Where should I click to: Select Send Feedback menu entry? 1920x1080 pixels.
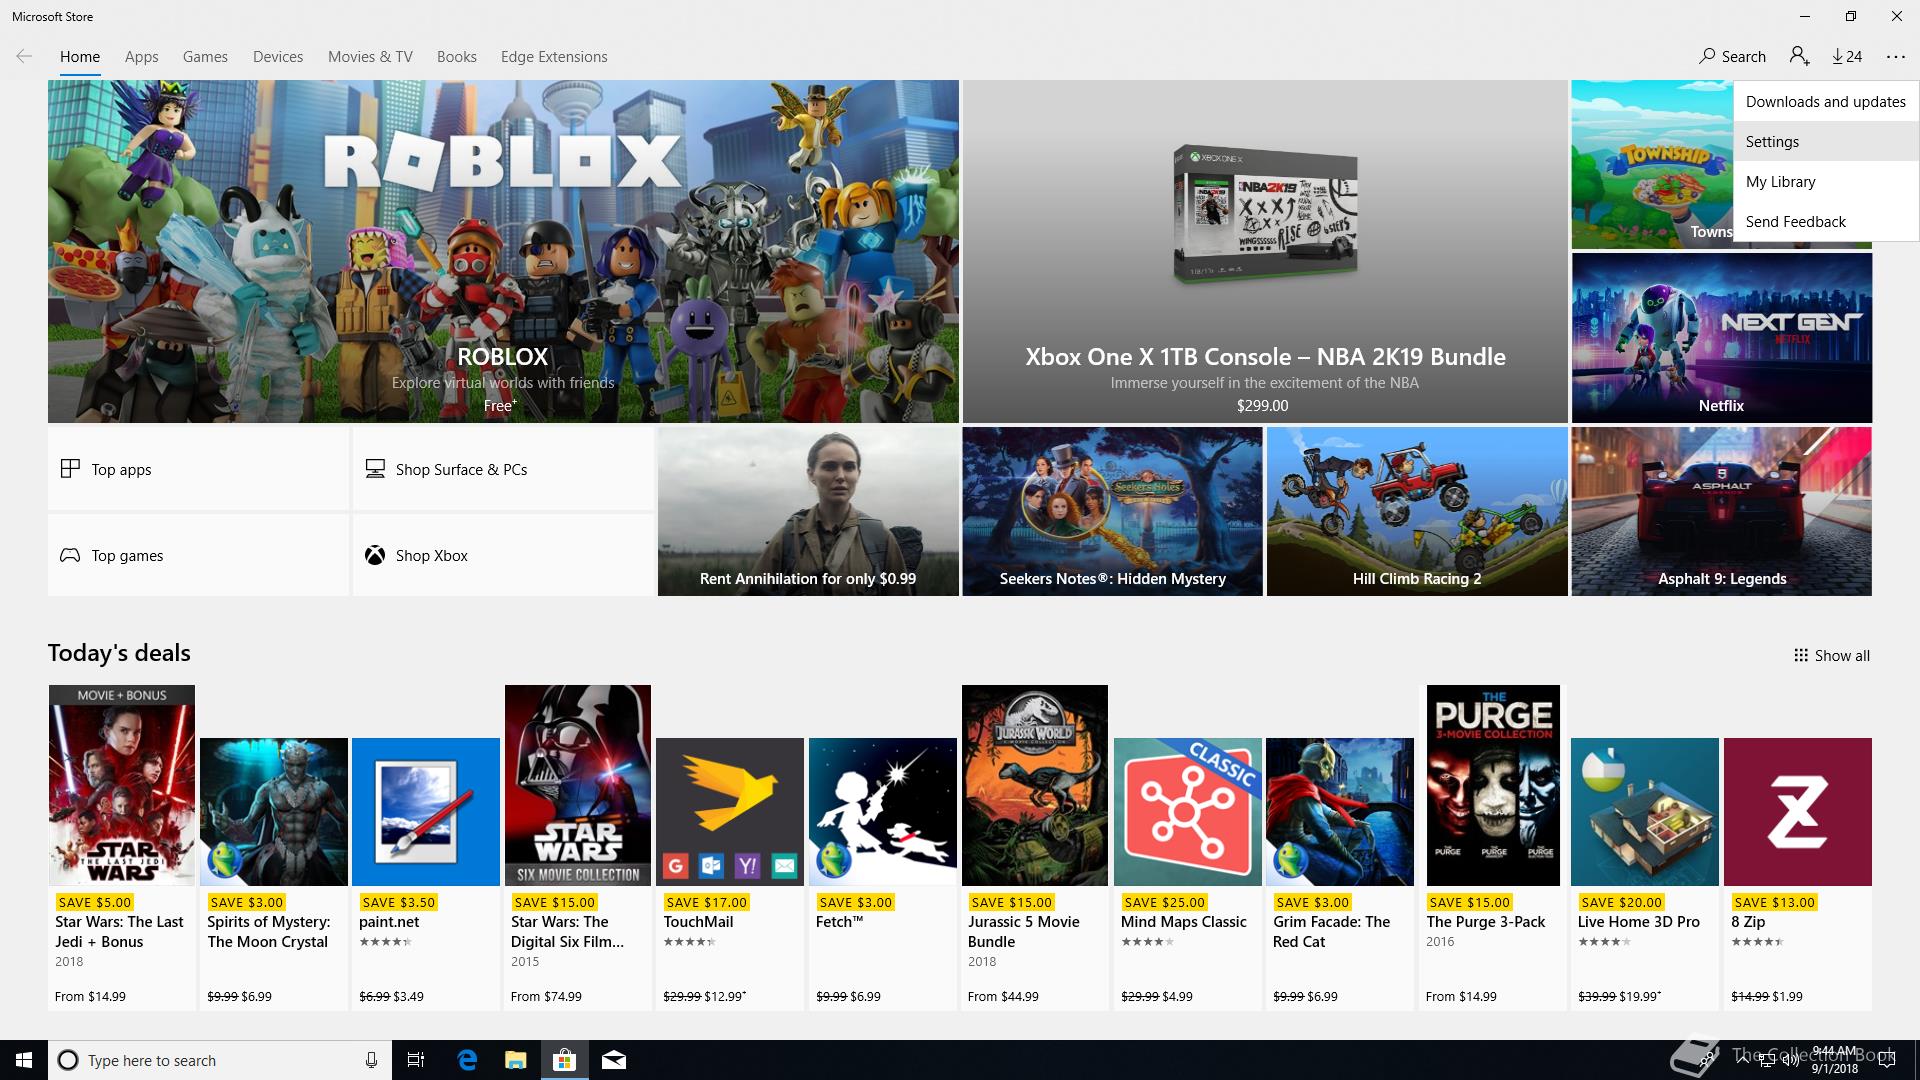pyautogui.click(x=1826, y=222)
